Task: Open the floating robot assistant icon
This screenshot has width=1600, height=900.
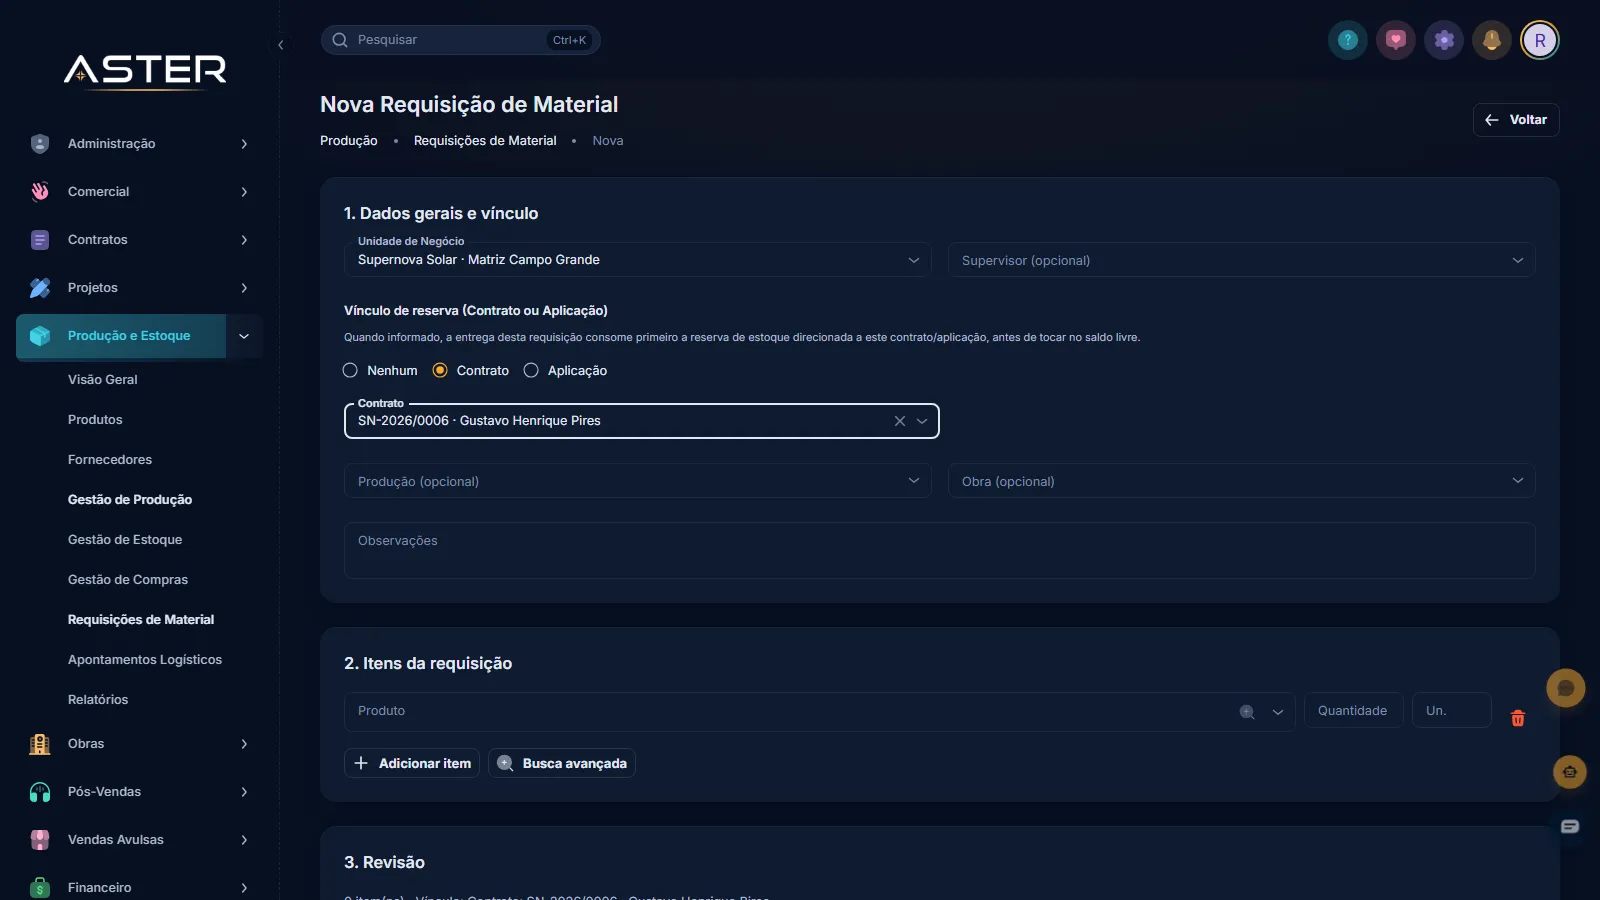Action: (1570, 772)
